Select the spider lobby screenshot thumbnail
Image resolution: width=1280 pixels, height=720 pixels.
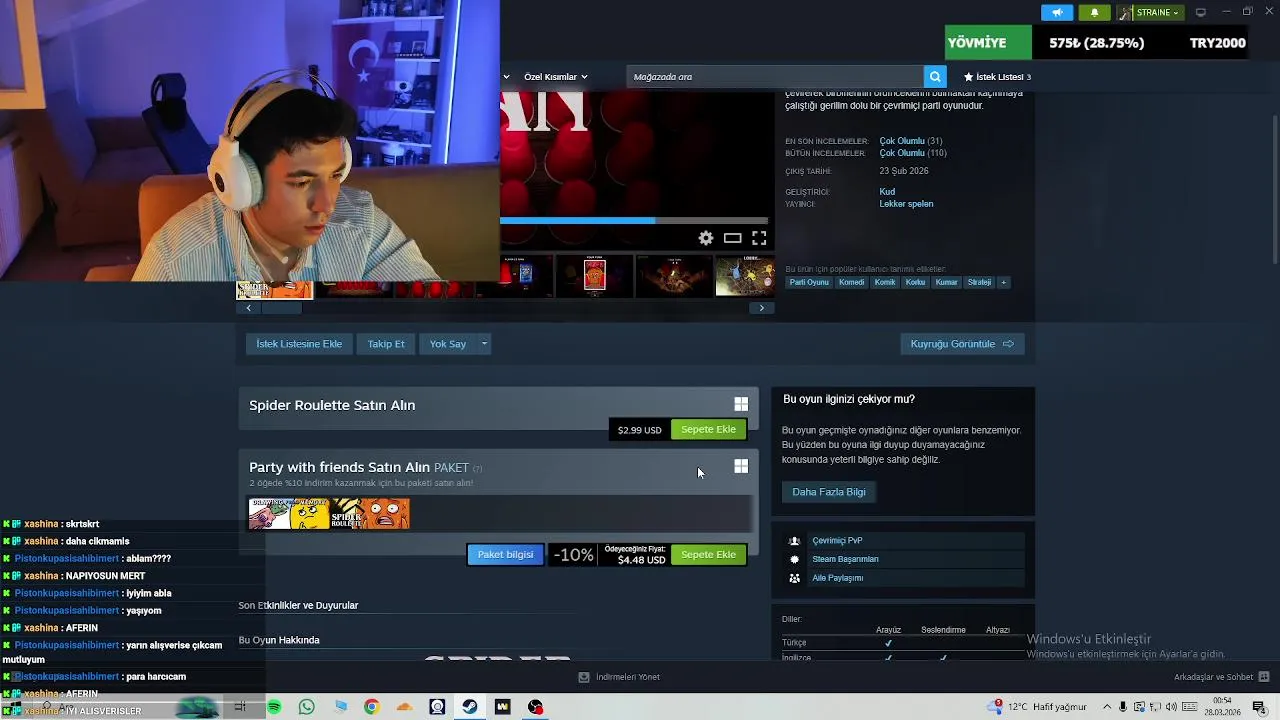coord(745,277)
